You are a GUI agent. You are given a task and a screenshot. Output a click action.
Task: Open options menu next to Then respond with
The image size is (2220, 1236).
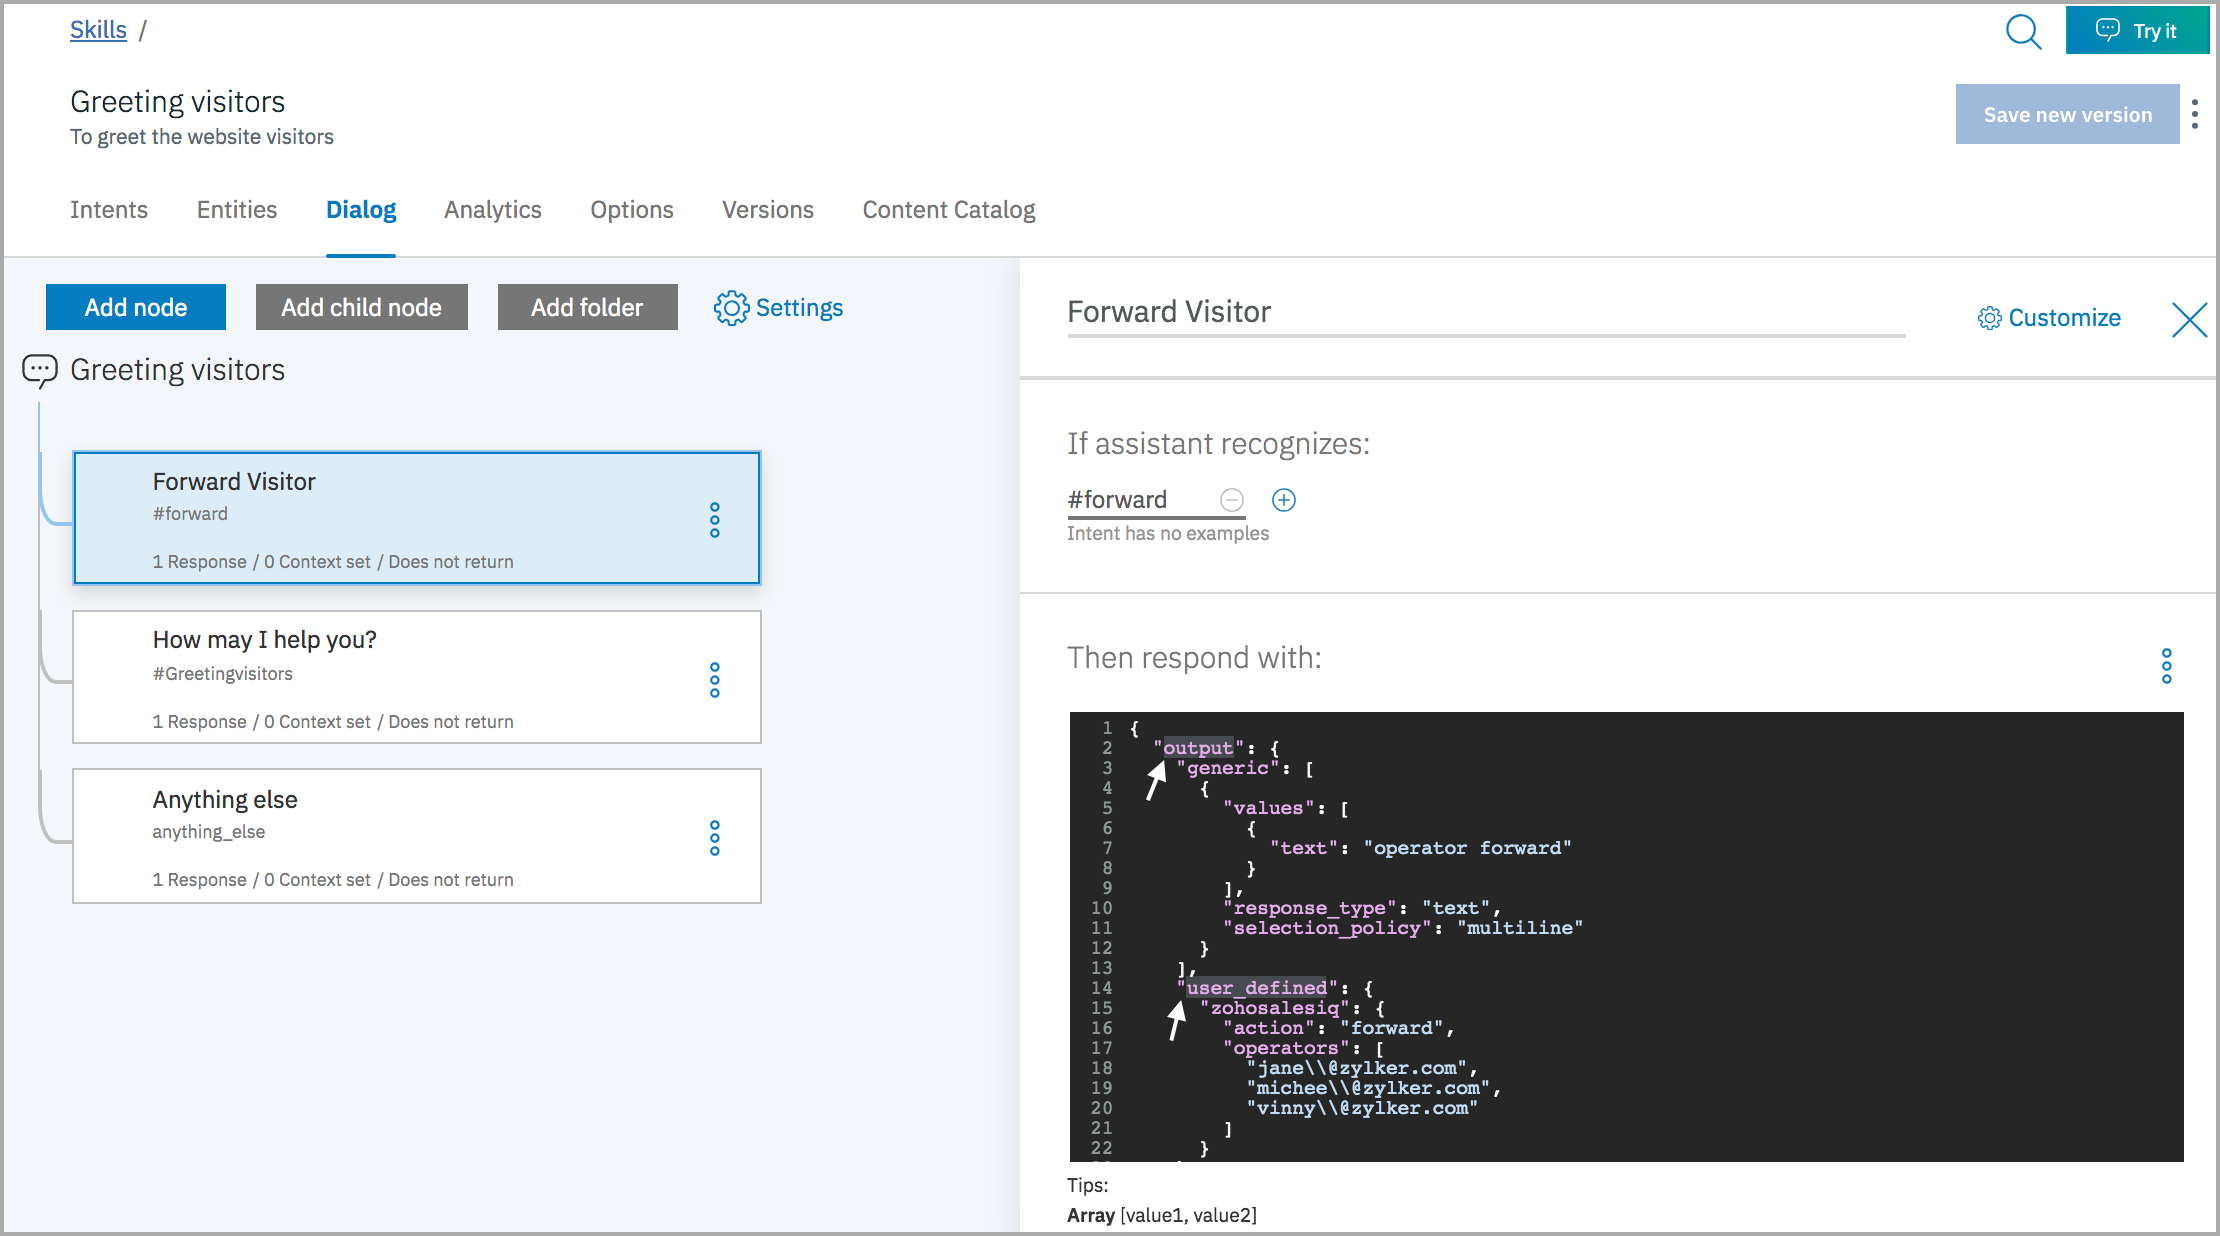(2166, 665)
